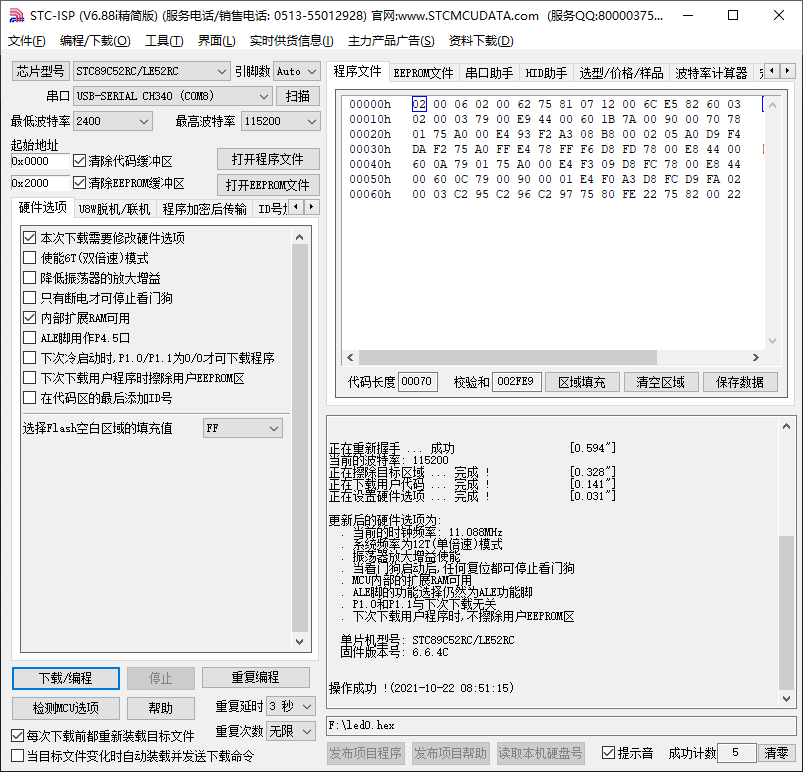
Task: Switch to 波特率计算器 tab
Action: tap(711, 73)
